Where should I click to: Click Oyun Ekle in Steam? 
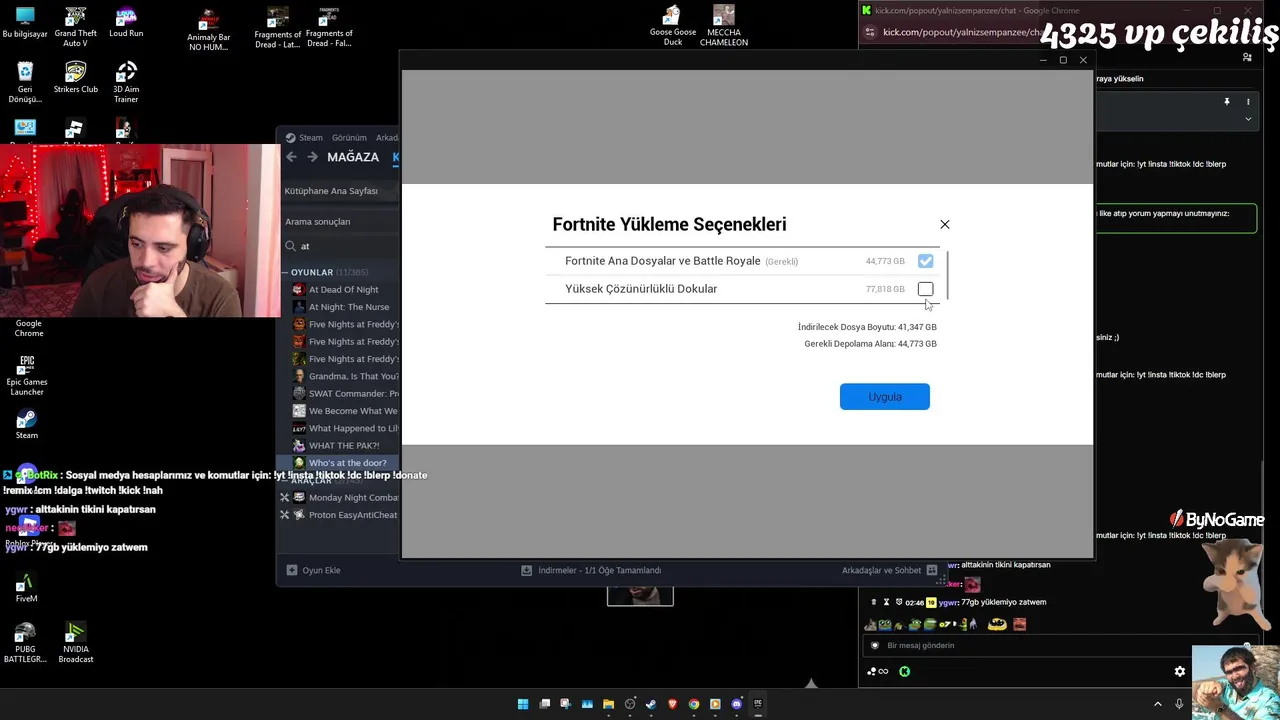tap(314, 570)
